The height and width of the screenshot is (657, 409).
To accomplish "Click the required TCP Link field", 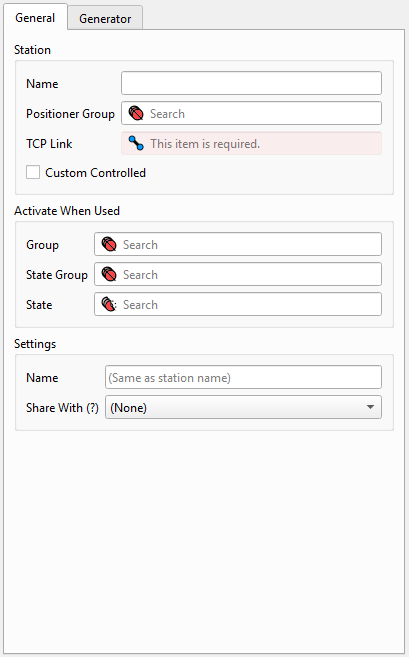I will click(x=251, y=143).
